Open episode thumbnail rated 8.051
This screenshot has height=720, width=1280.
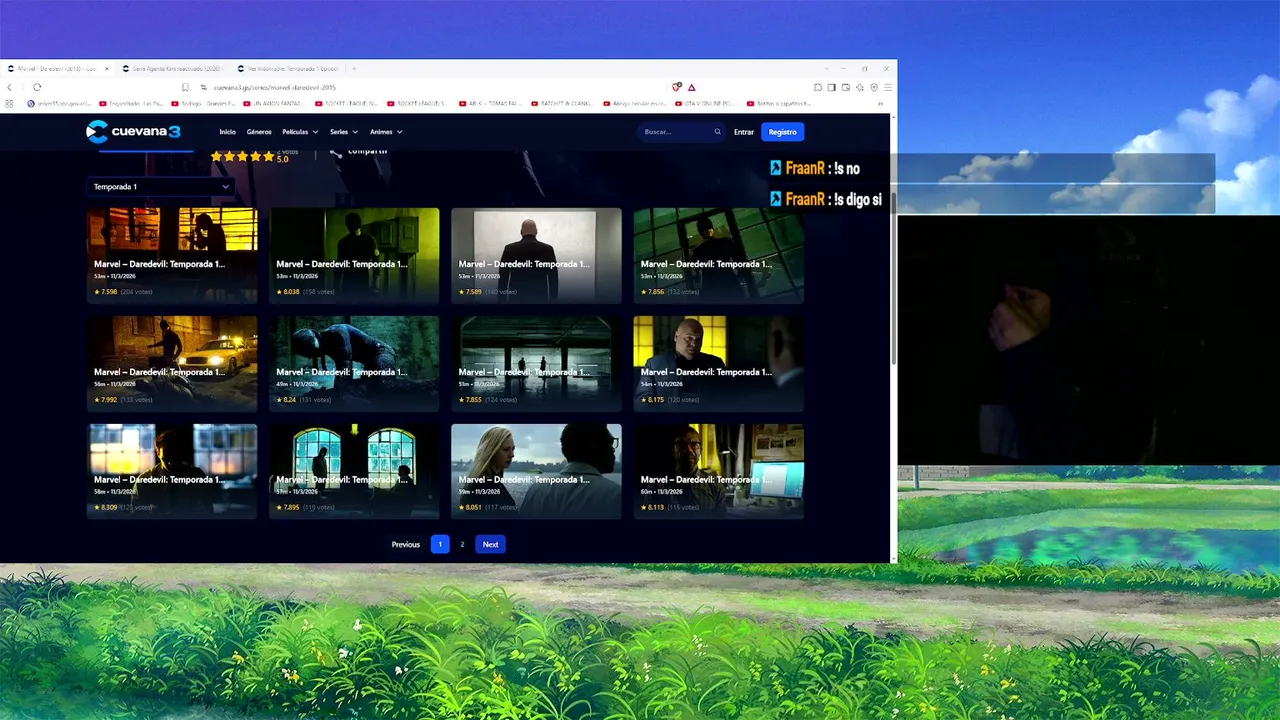coord(536,471)
